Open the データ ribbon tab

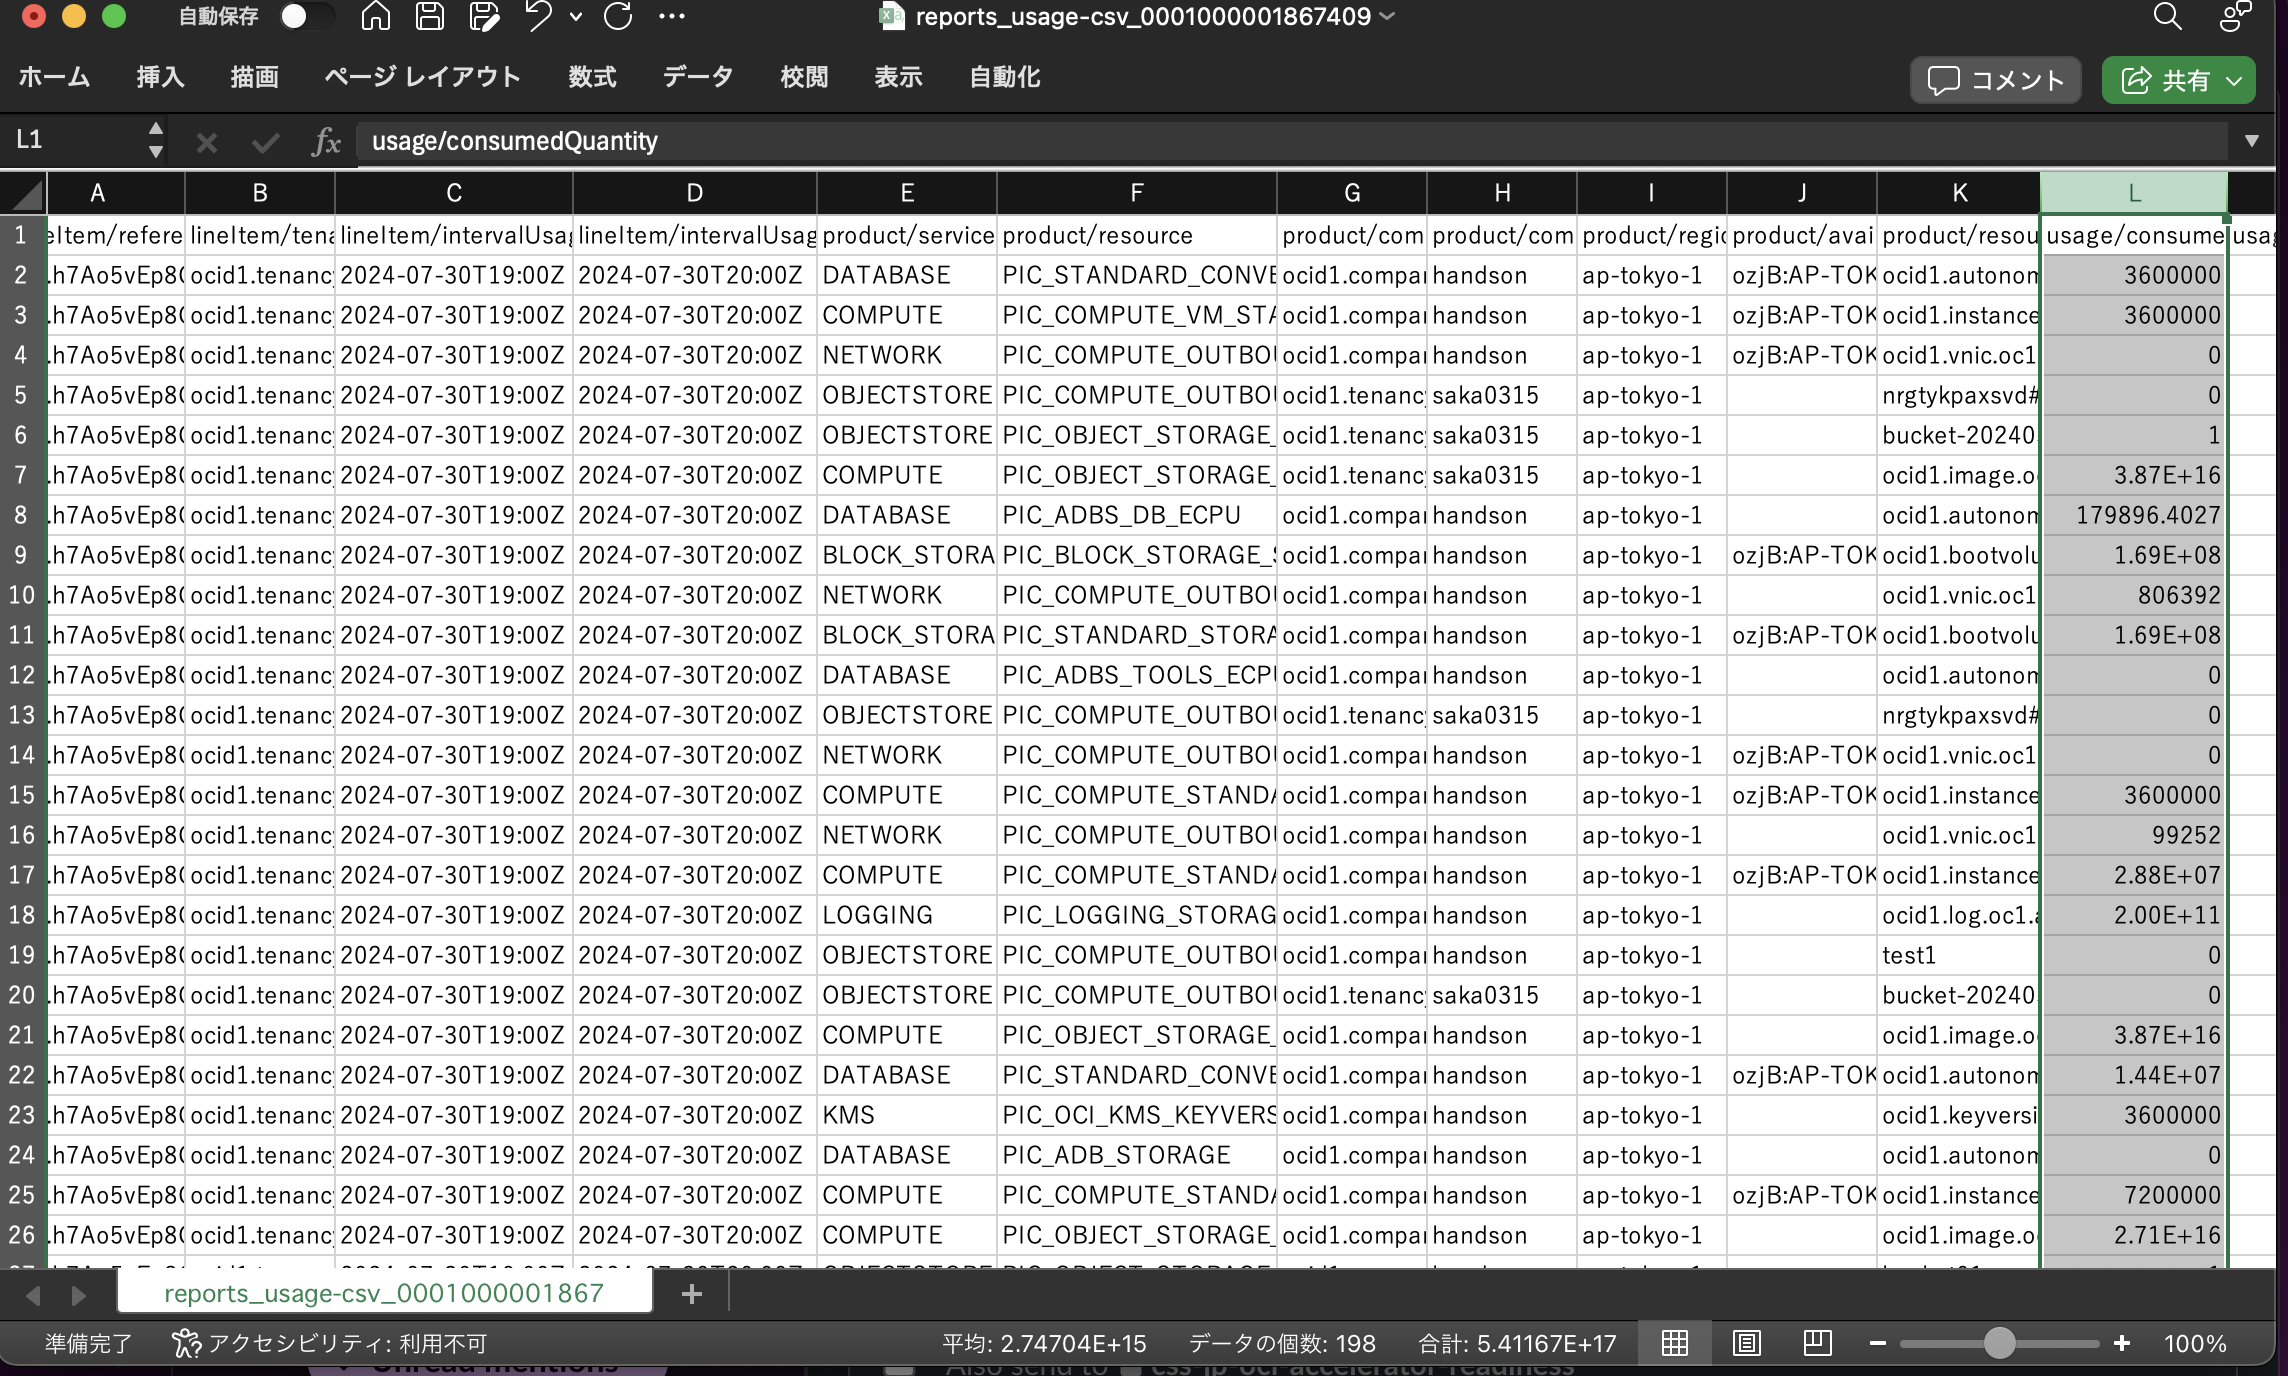pyautogui.click(x=697, y=77)
